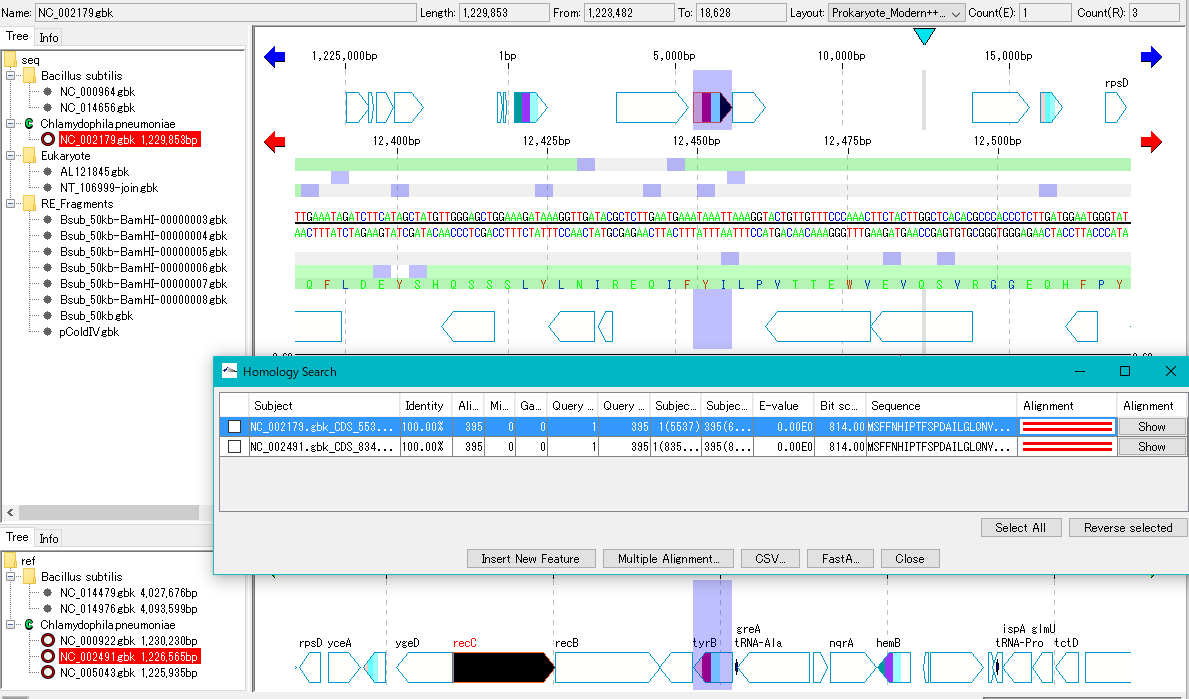Image resolution: width=1189 pixels, height=699 pixels.
Task: Switch to the upper Tree tab
Action: [x=17, y=36]
